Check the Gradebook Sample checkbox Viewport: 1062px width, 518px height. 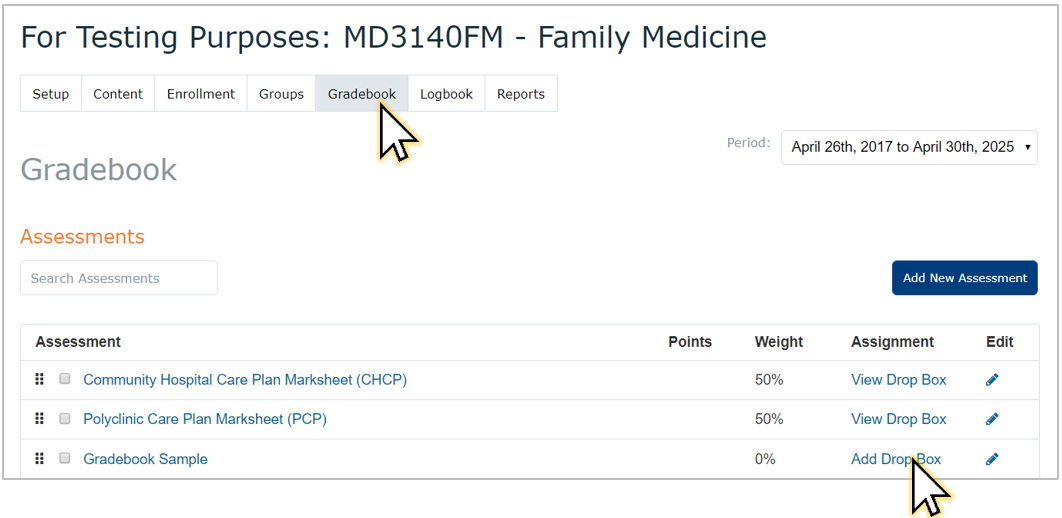(65, 458)
